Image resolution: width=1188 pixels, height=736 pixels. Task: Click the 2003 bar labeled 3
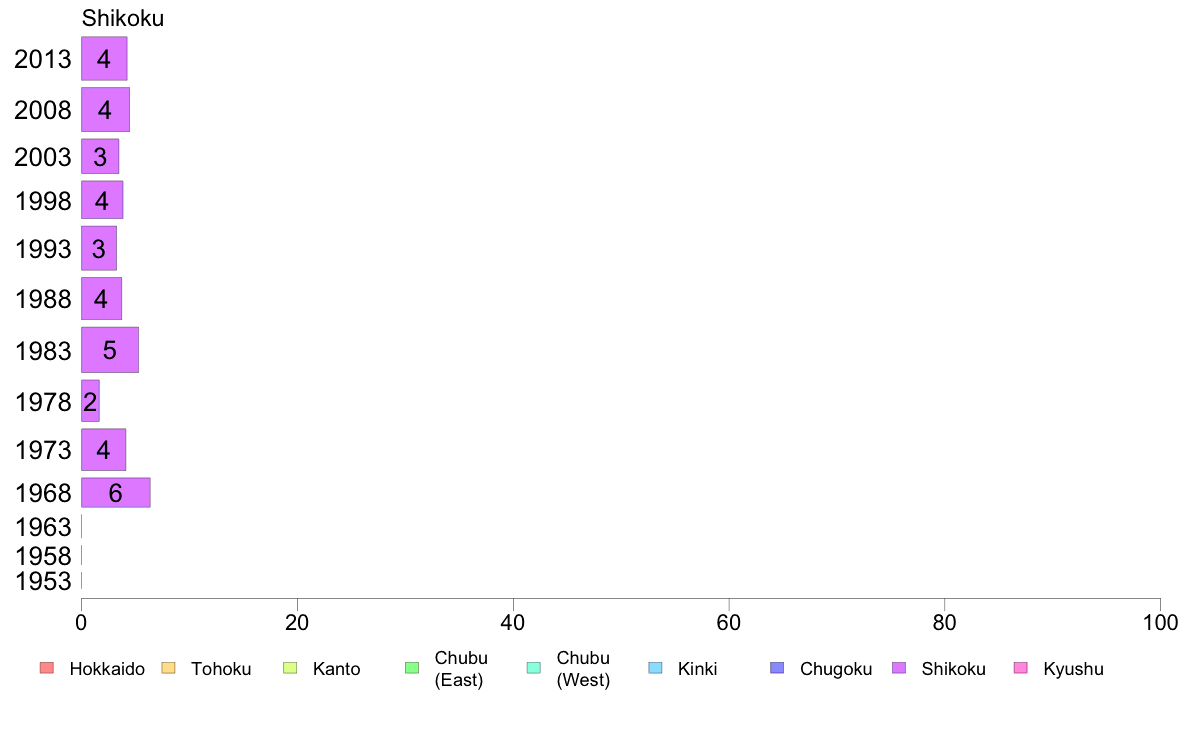pyautogui.click(x=100, y=156)
